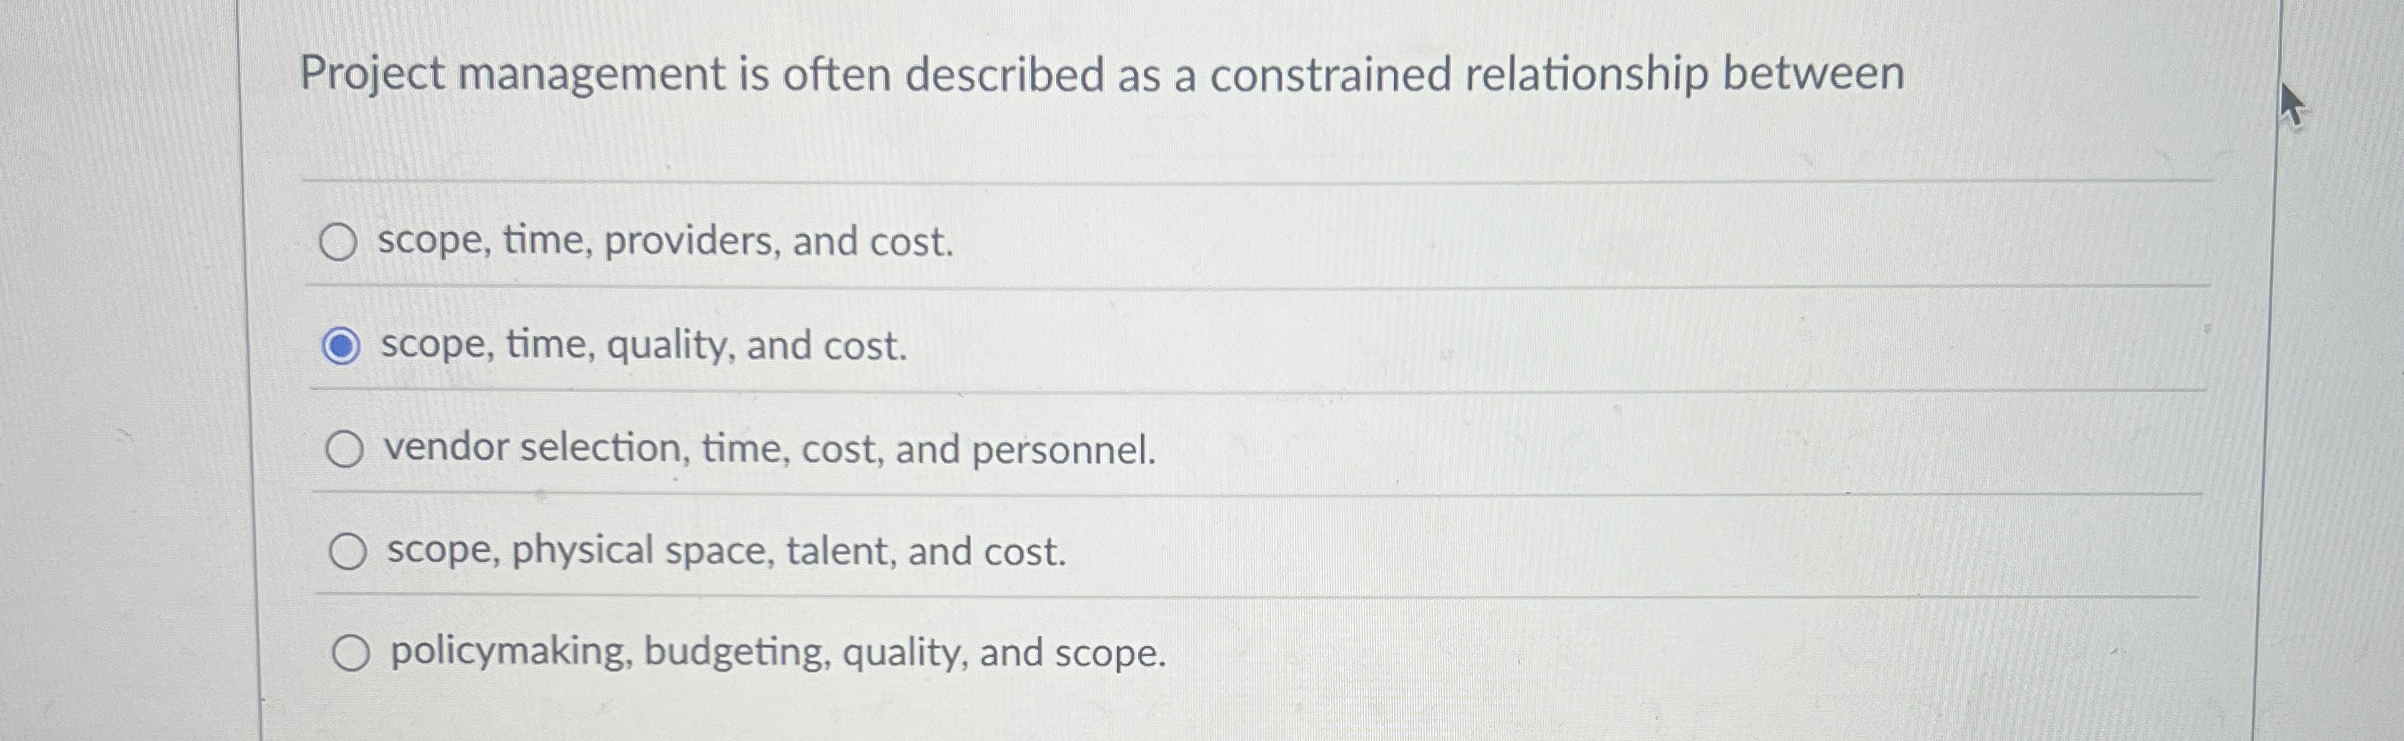Click the 'policymaking, budgeting, quality, and scope.' label
This screenshot has height=741, width=2404.
click(x=778, y=653)
